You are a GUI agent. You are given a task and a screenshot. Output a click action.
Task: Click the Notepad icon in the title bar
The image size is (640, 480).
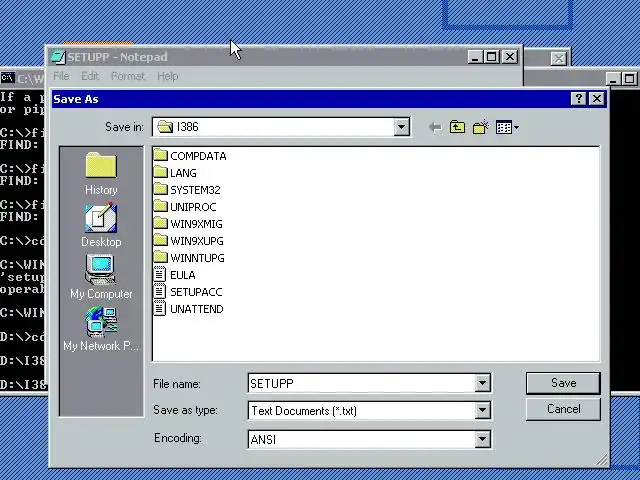click(58, 57)
